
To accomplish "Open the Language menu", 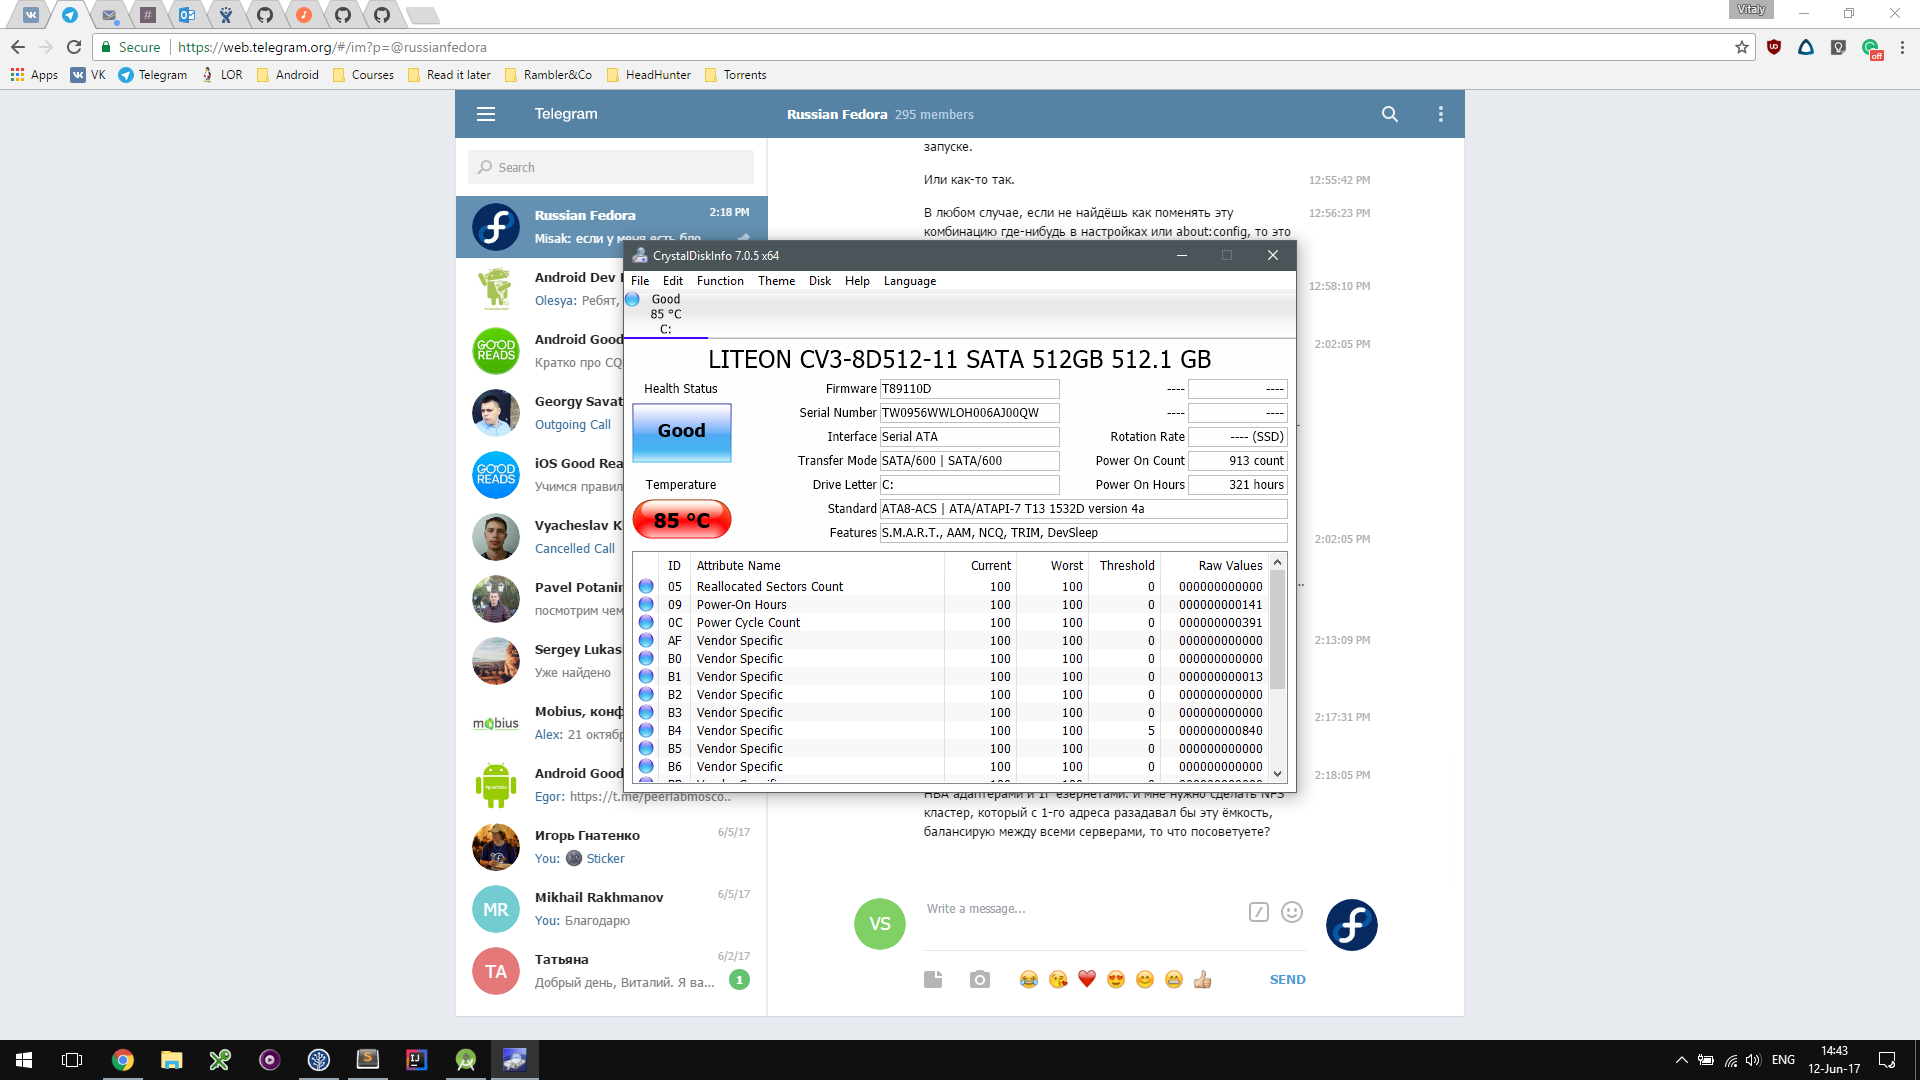I will tap(910, 281).
